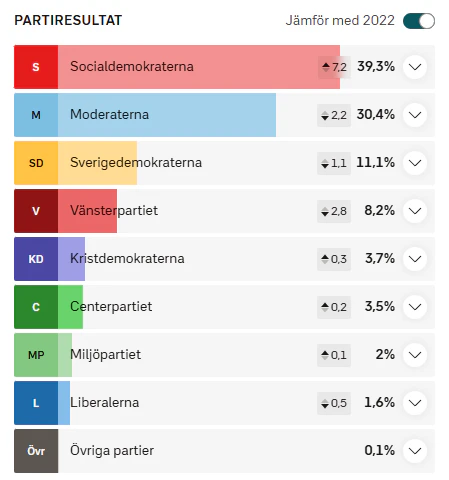Click the dark red V party badge
The height and width of the screenshot is (480, 449).
[36, 211]
